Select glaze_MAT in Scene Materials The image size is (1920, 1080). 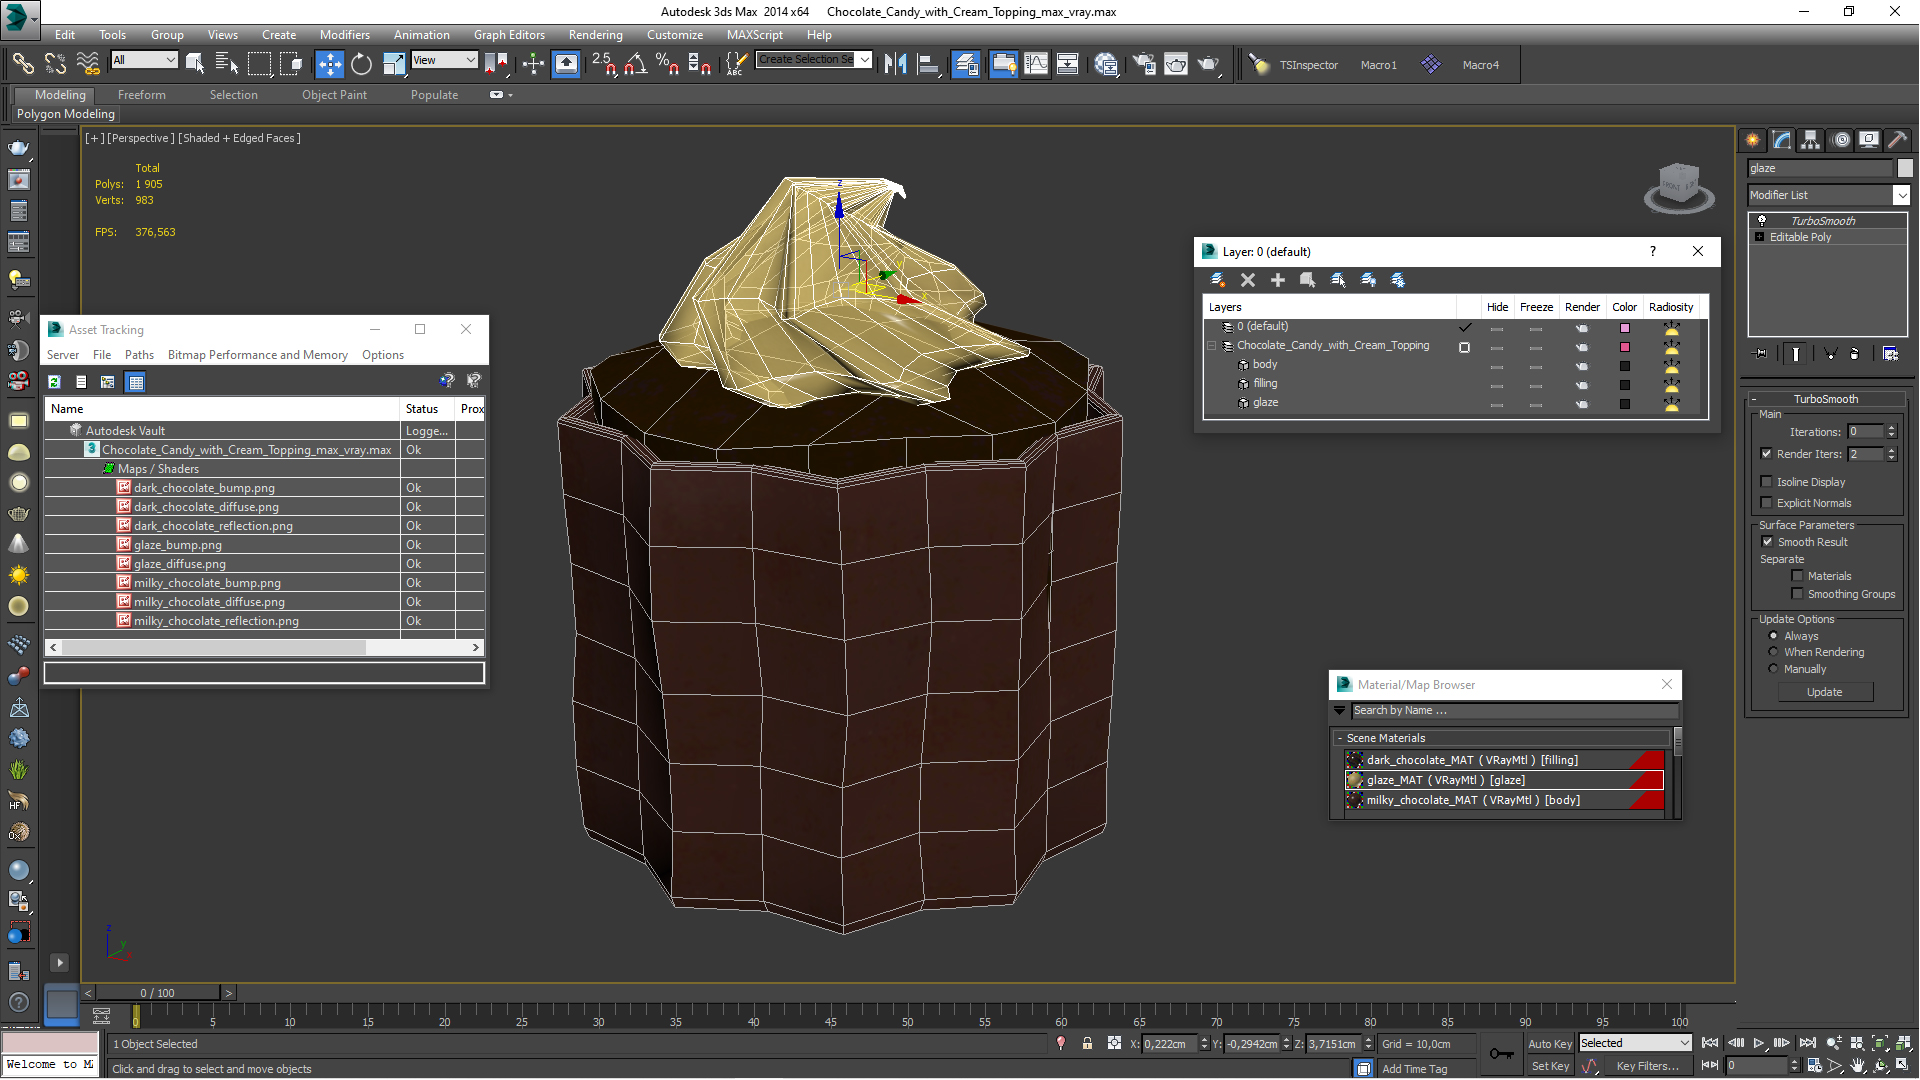tap(1504, 780)
